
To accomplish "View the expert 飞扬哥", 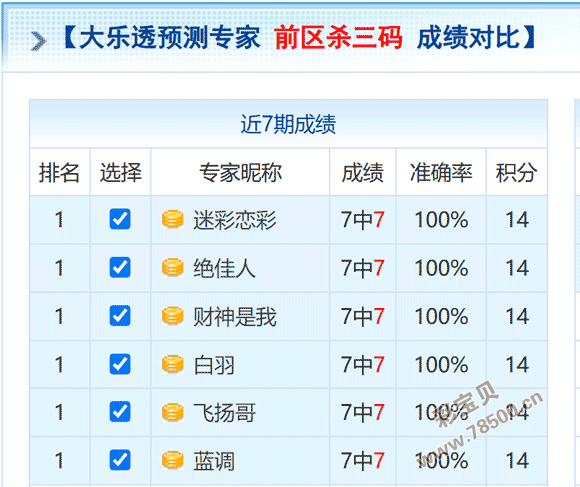I will (224, 413).
